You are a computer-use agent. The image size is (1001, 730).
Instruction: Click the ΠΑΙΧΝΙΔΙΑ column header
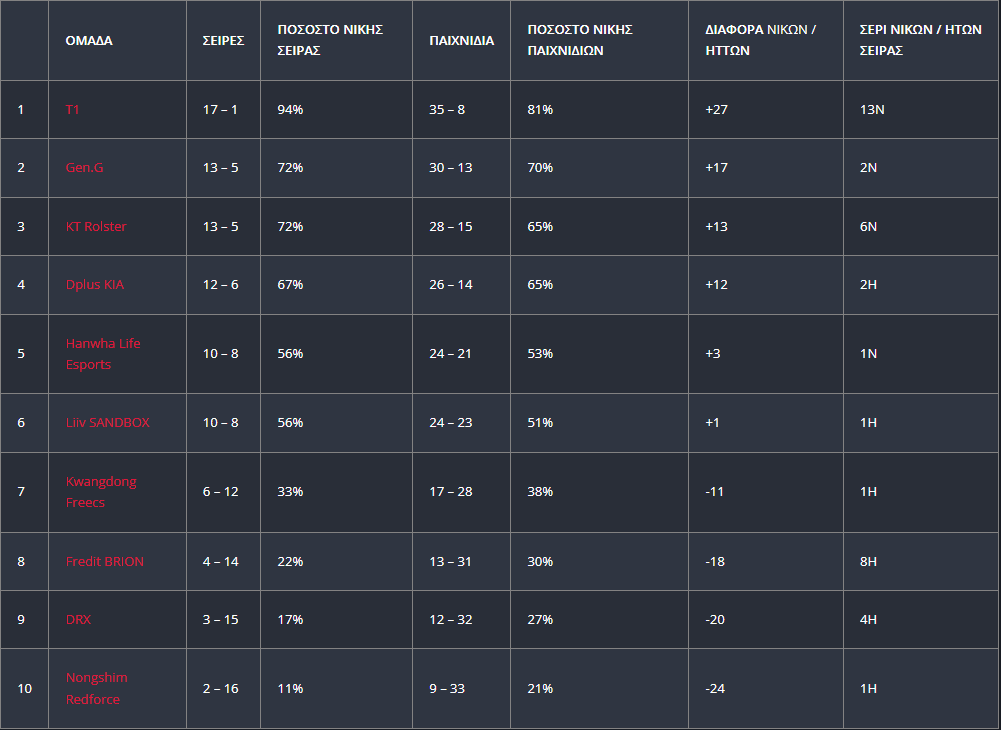[462, 41]
